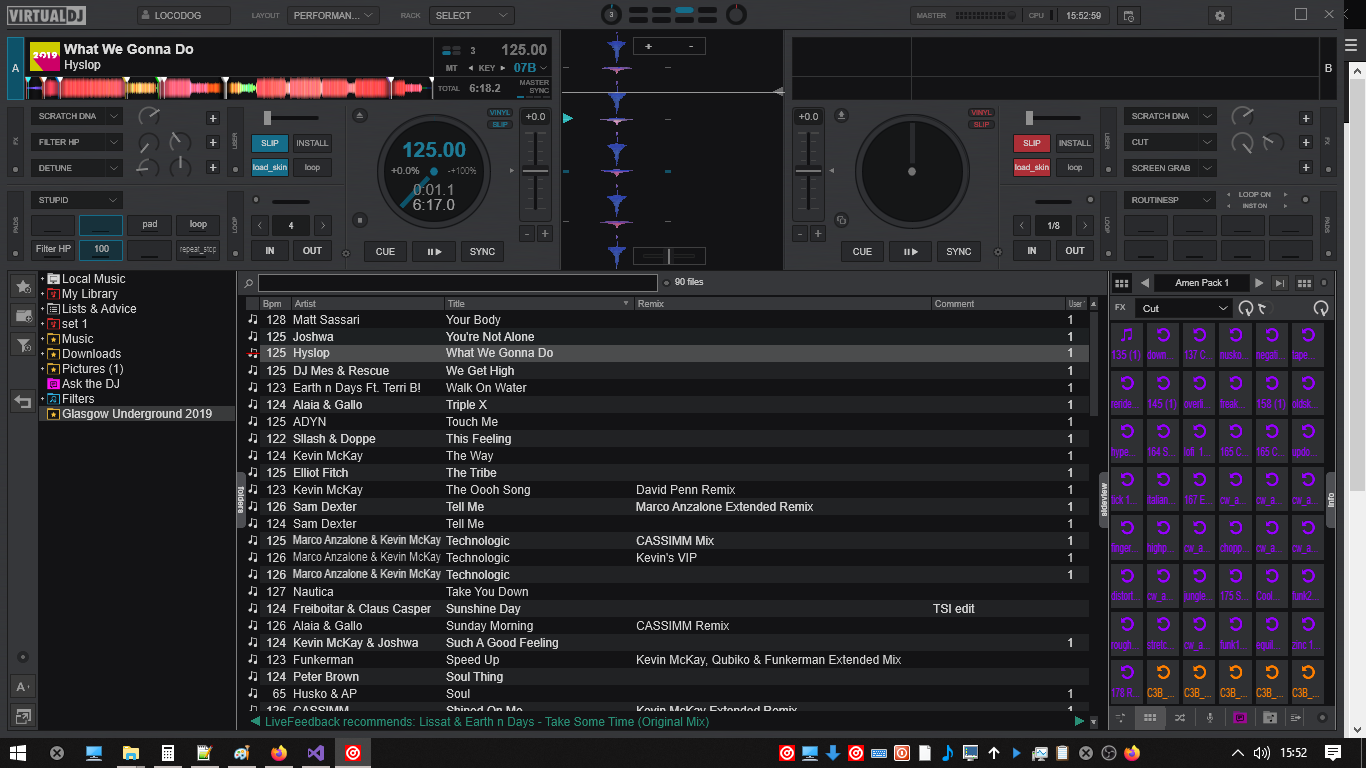Screen dimensions: 1366x768
Task: Open the favorites star sidebar icon
Action: (x=22, y=286)
